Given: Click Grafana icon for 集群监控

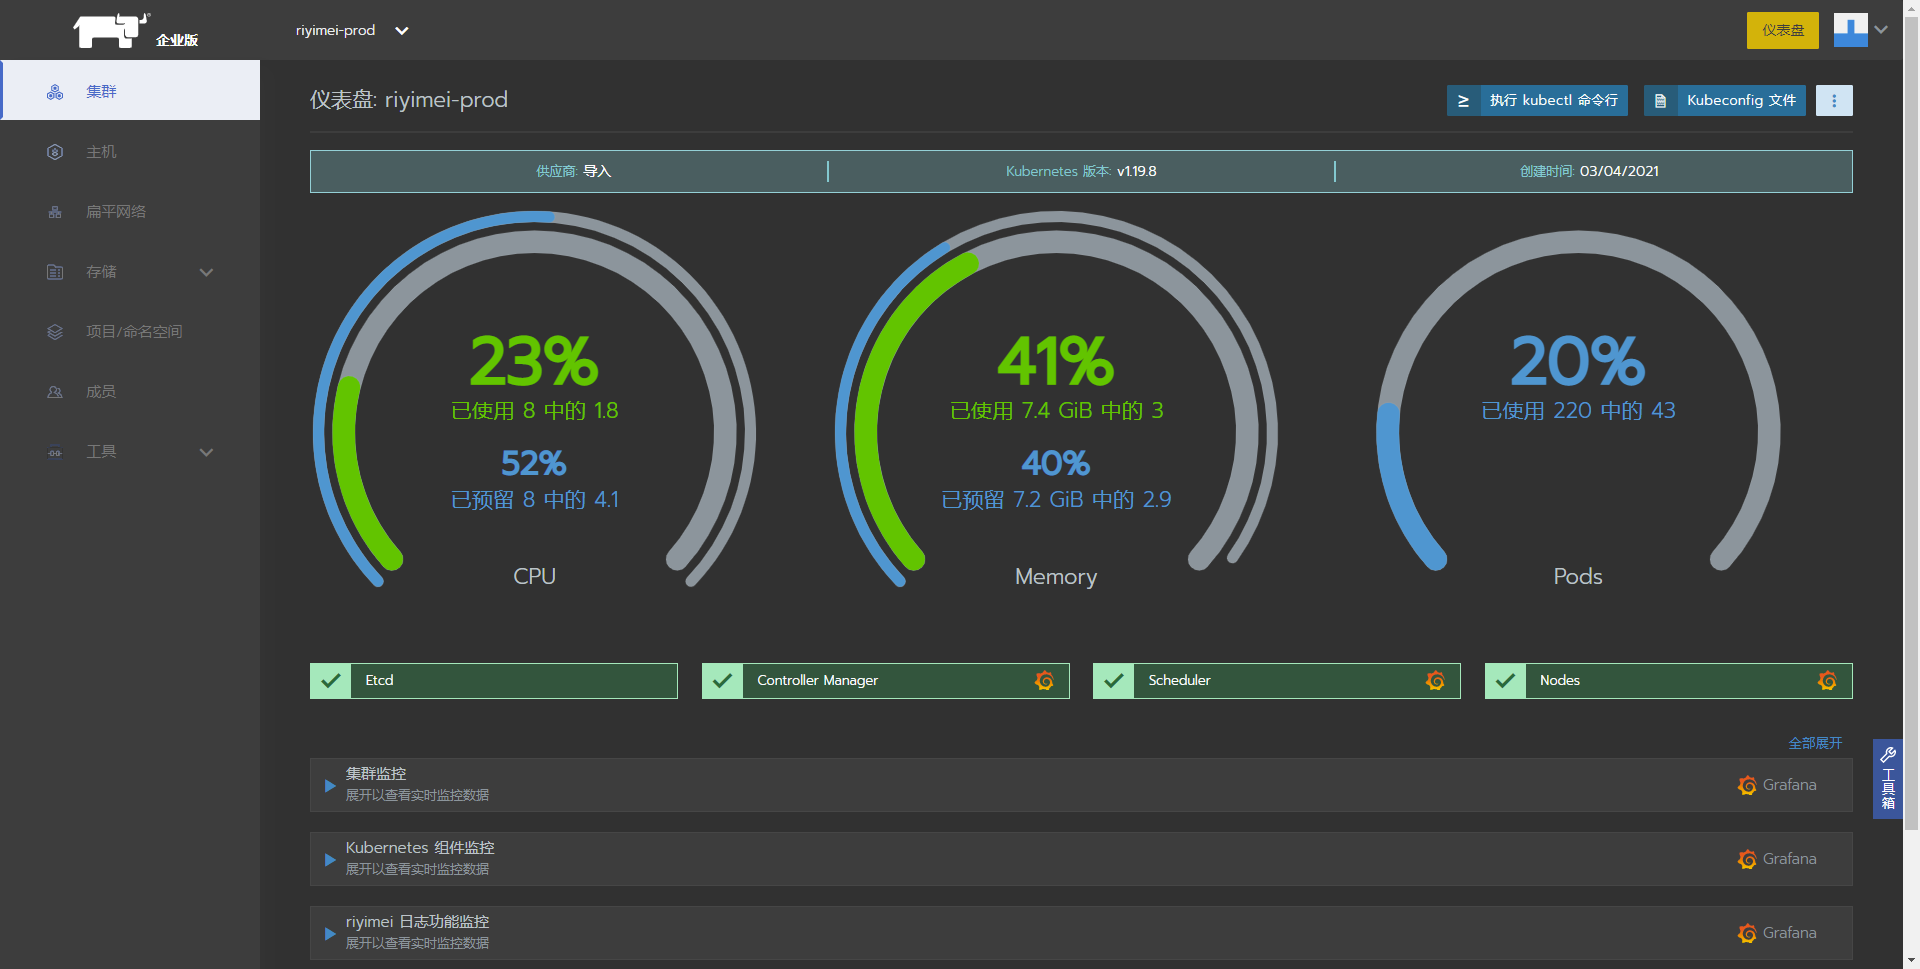Looking at the screenshot, I should point(1747,786).
